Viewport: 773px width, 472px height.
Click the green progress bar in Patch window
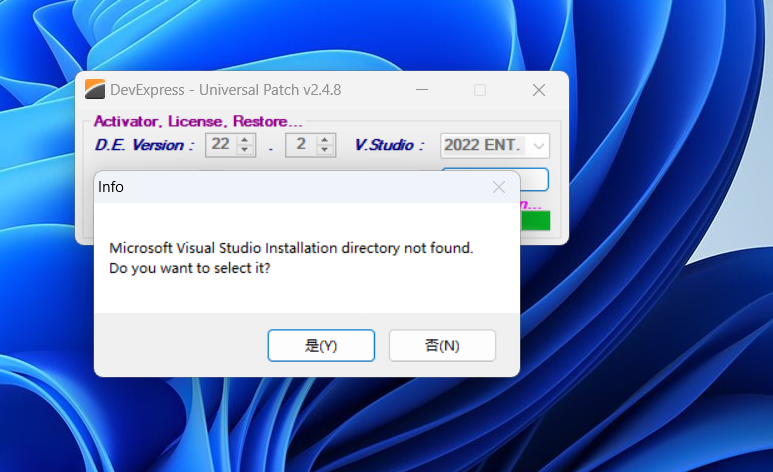click(535, 220)
